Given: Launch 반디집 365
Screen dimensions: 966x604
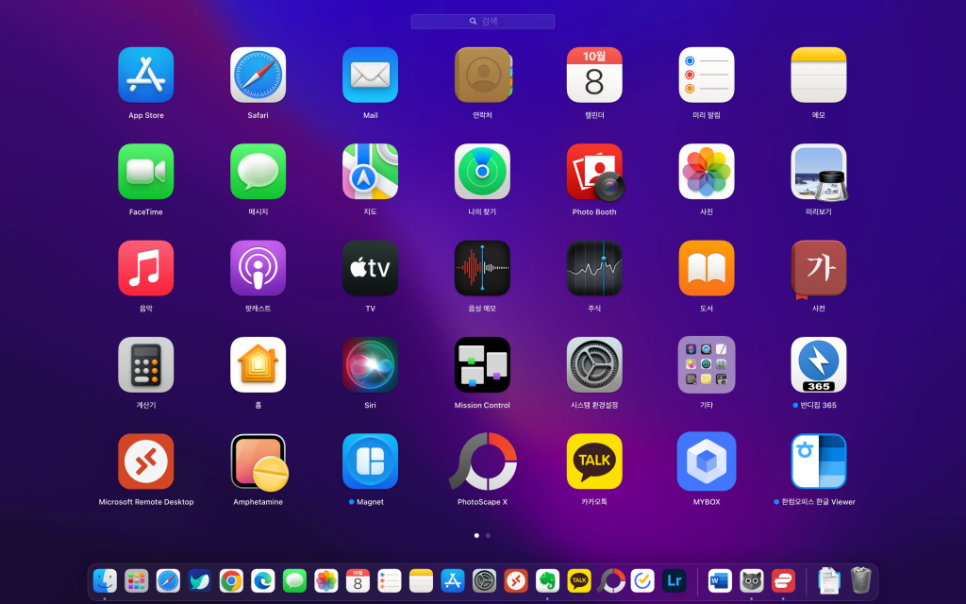Looking at the screenshot, I should [819, 365].
